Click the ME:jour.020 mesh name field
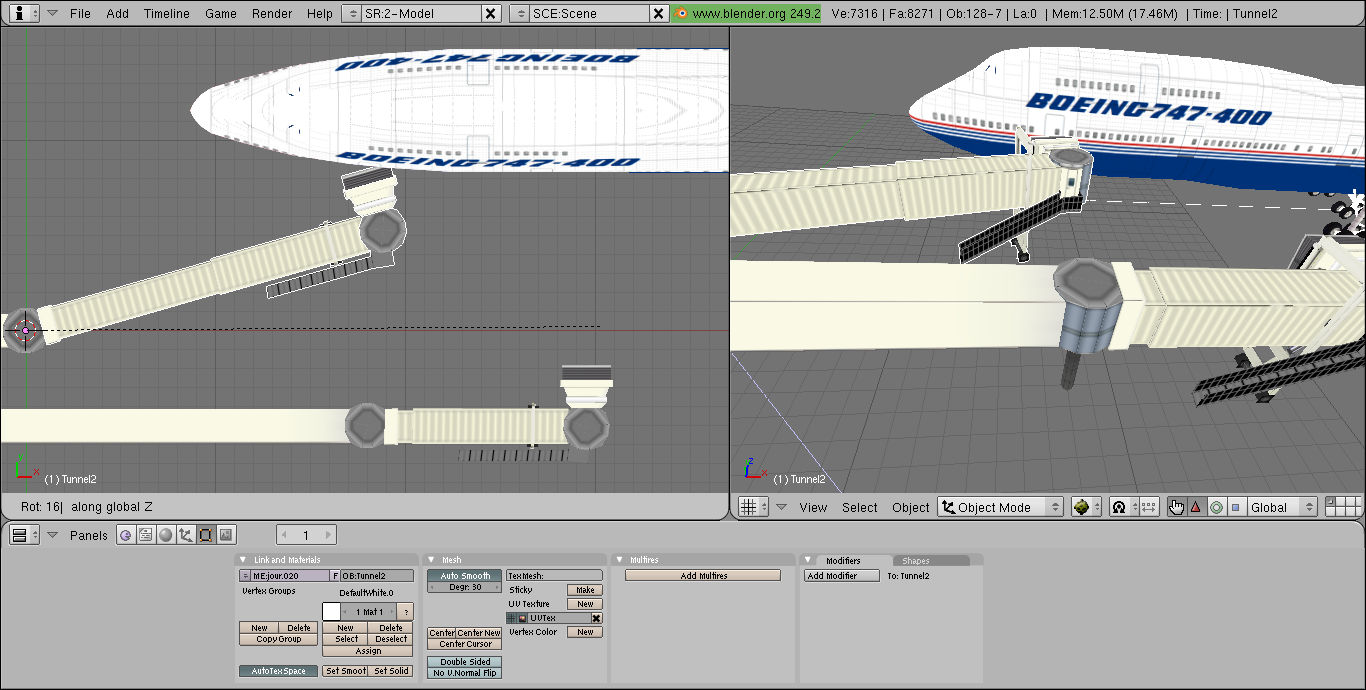Viewport: 1366px width, 690px height. click(x=290, y=576)
